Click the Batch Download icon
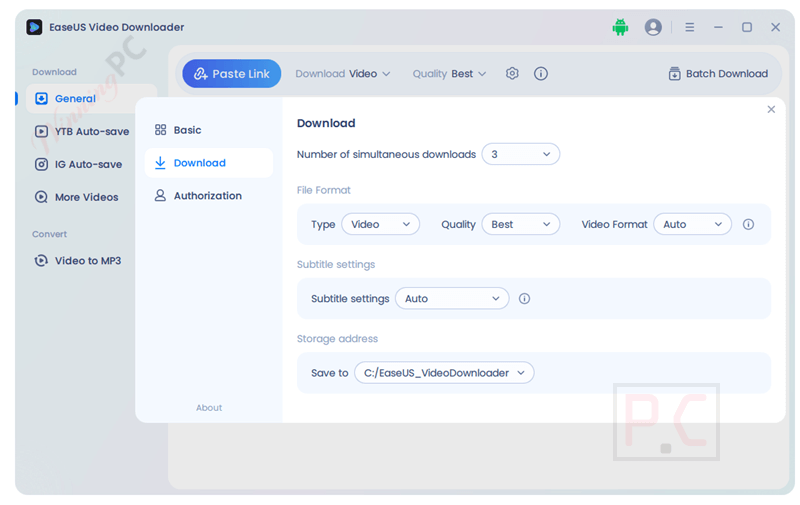The width and height of the screenshot is (800, 505). pyautogui.click(x=674, y=73)
